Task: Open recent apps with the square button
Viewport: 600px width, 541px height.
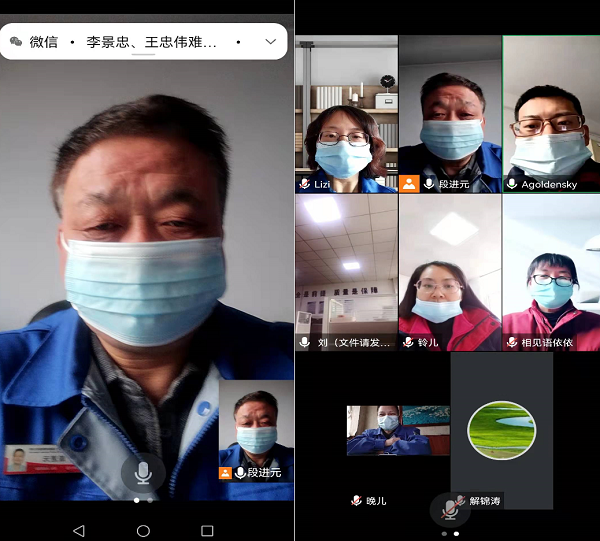Action: 207,530
